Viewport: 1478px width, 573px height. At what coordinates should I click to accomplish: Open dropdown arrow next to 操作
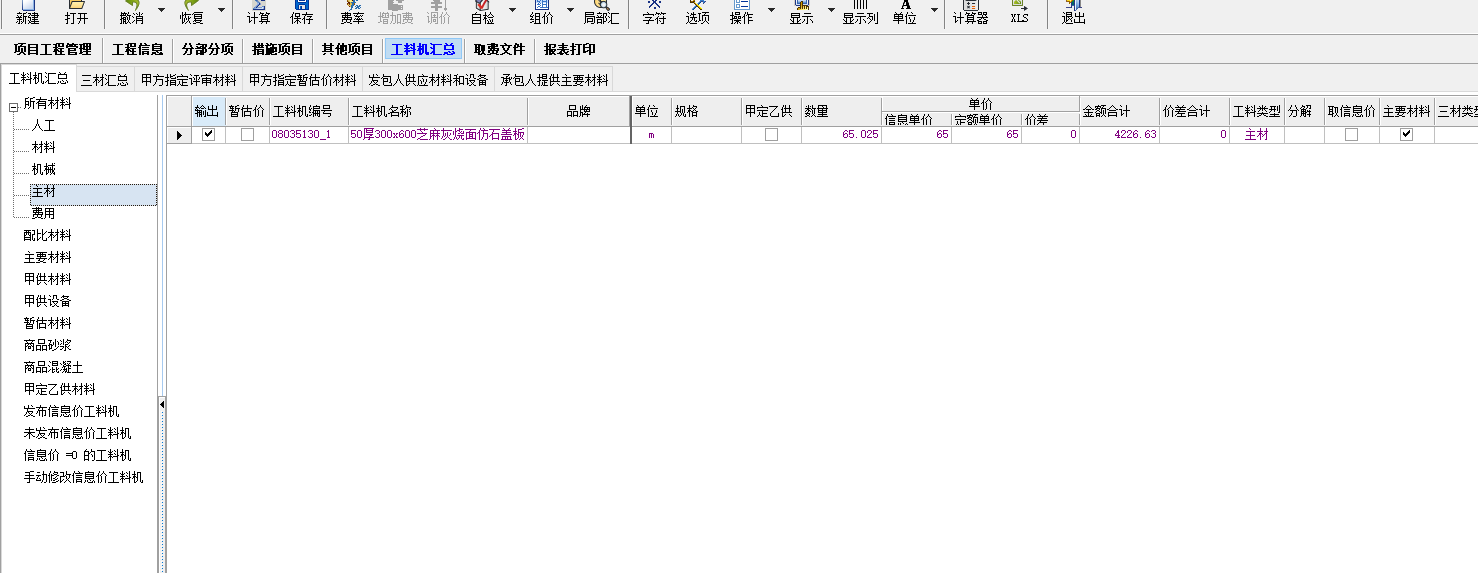click(771, 10)
